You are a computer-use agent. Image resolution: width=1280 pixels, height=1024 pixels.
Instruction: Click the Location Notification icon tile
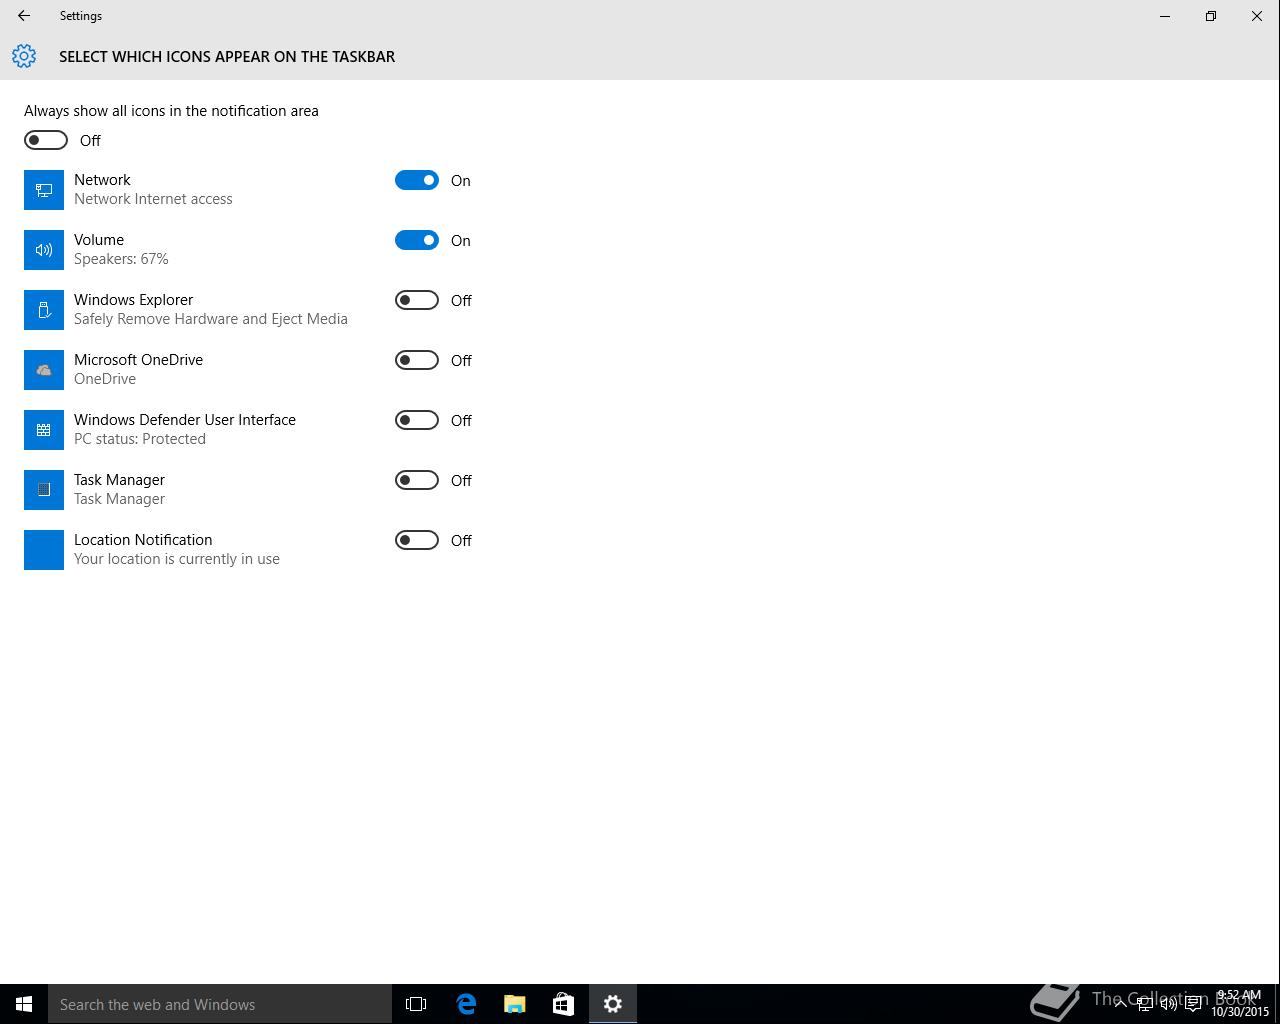[44, 550]
